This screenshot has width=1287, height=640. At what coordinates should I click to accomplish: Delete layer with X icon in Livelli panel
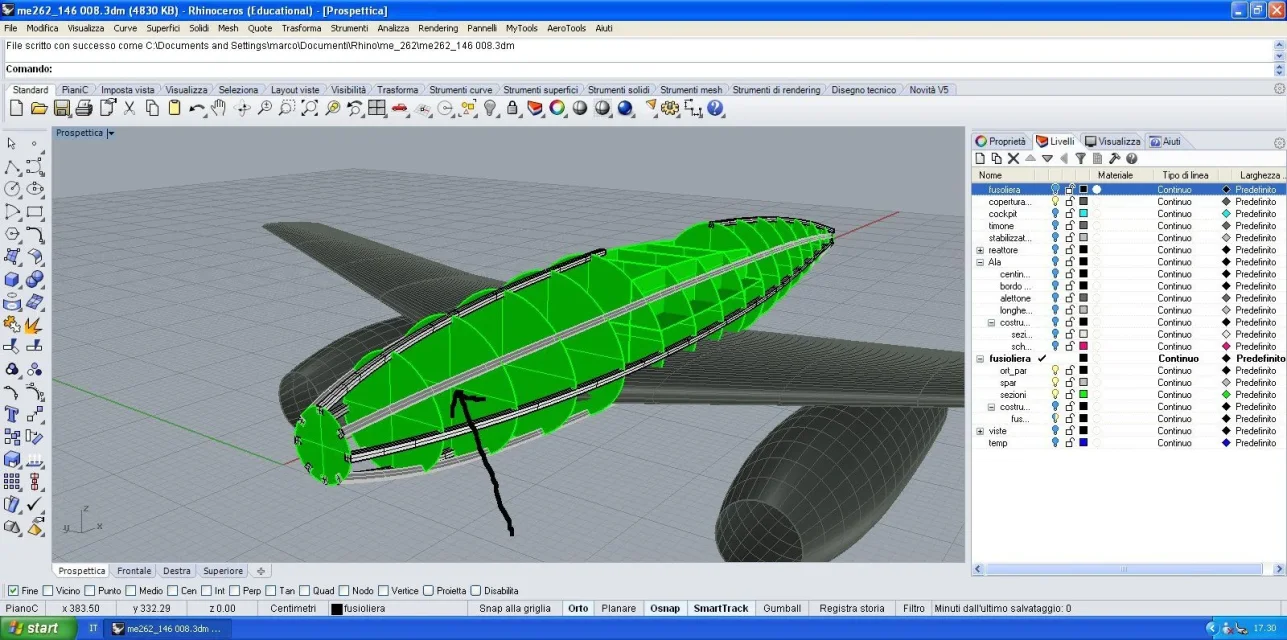1013,158
